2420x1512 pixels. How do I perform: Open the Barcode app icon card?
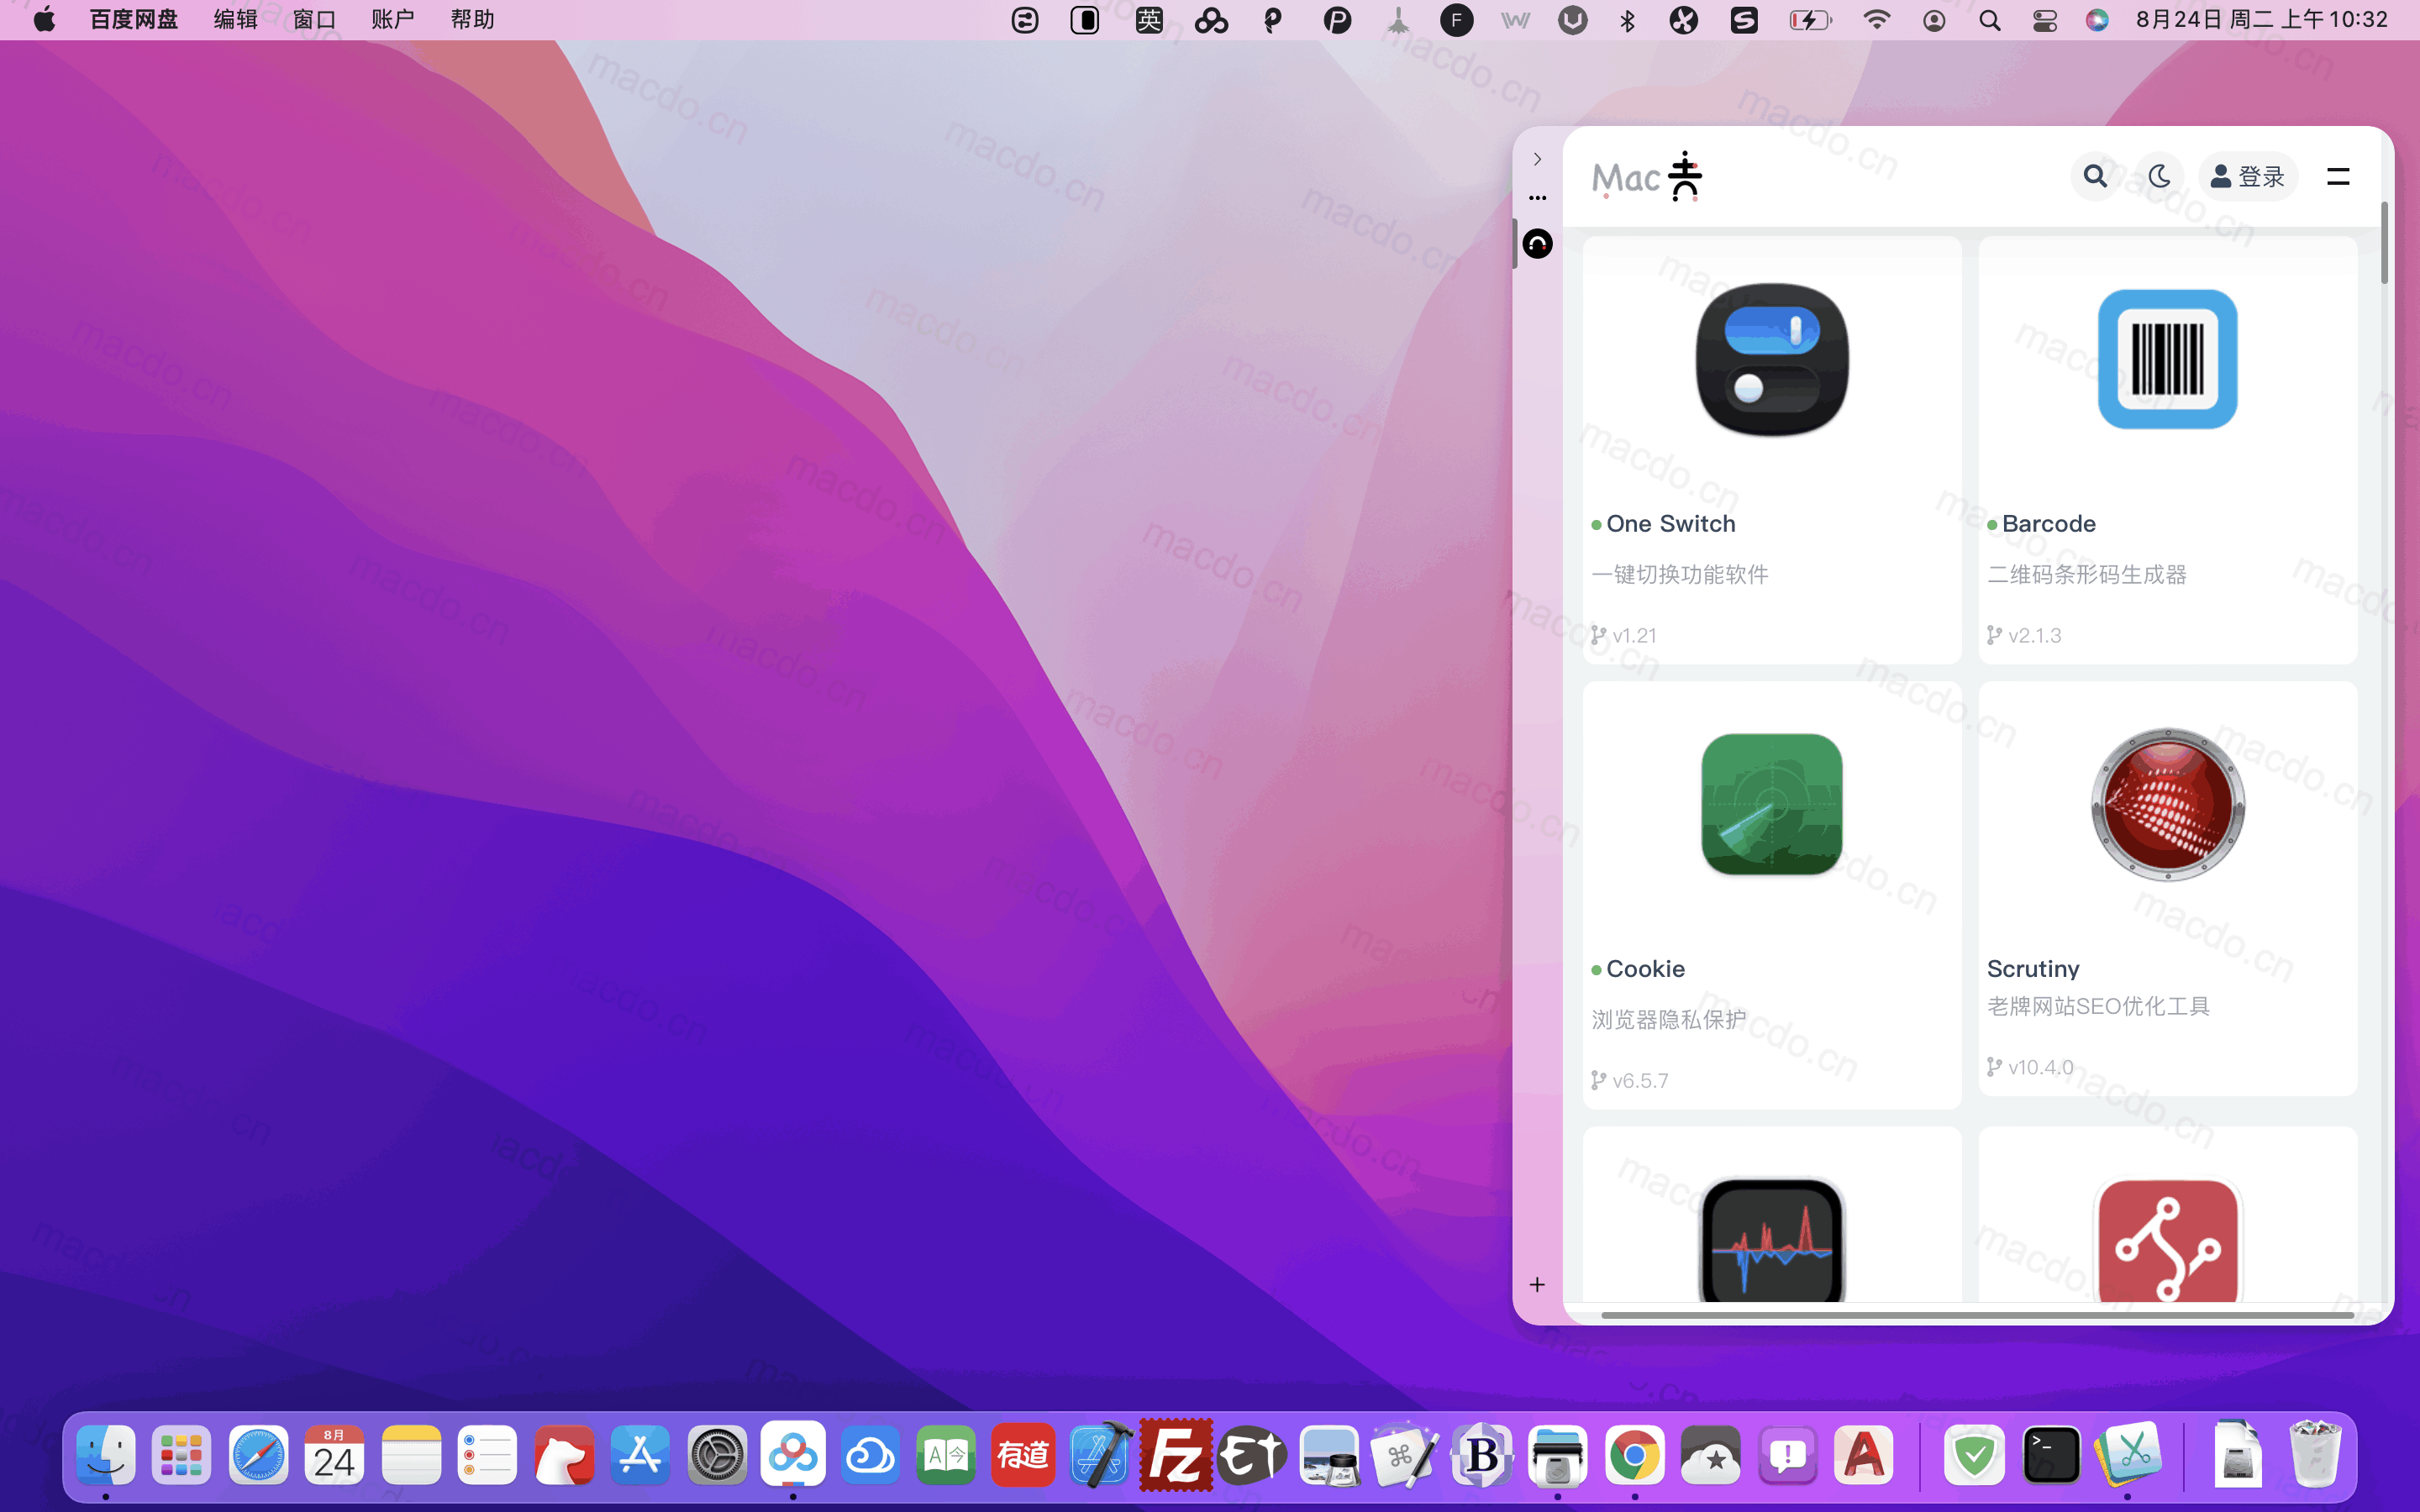pos(2167,359)
